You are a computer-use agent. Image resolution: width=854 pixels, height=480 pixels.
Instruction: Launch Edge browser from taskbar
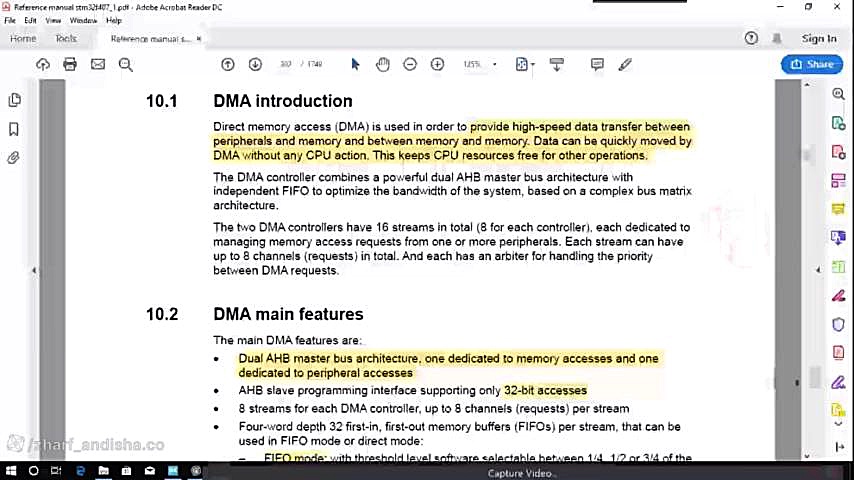click(80, 471)
